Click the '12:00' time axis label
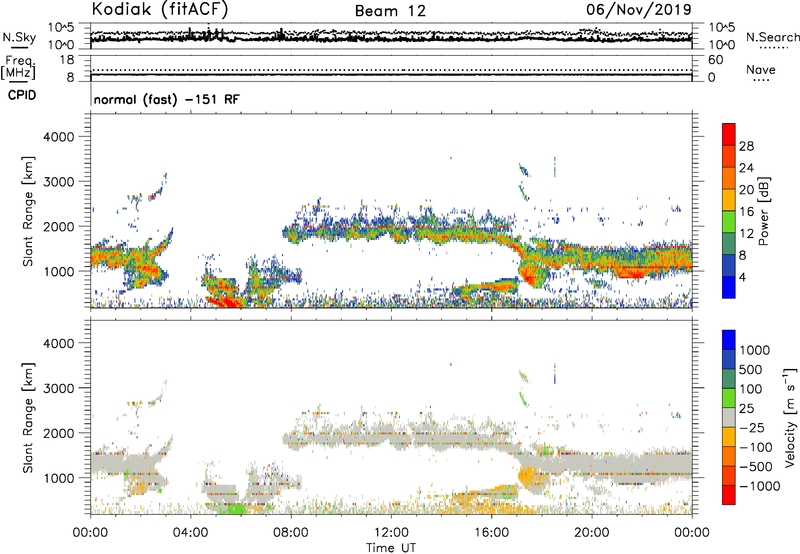The image size is (800, 554). coord(391,533)
